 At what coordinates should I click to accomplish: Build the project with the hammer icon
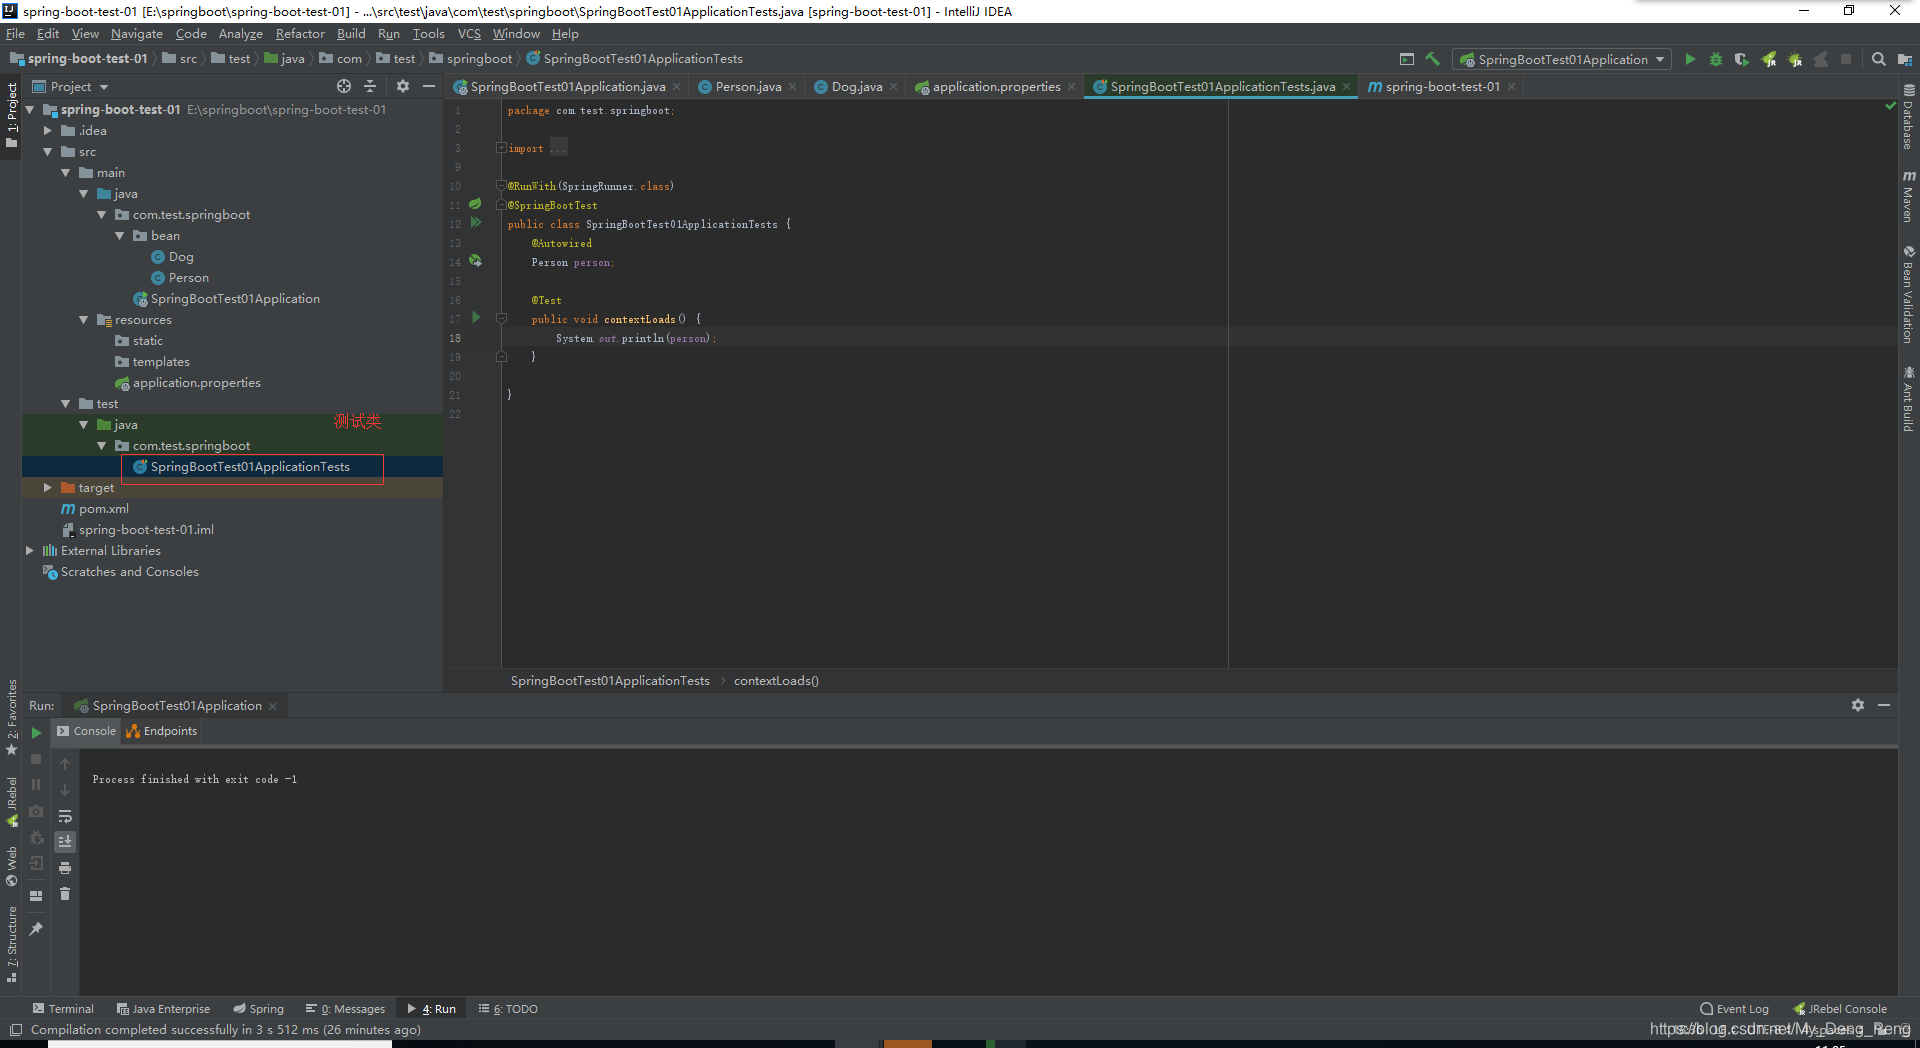[x=1432, y=59]
